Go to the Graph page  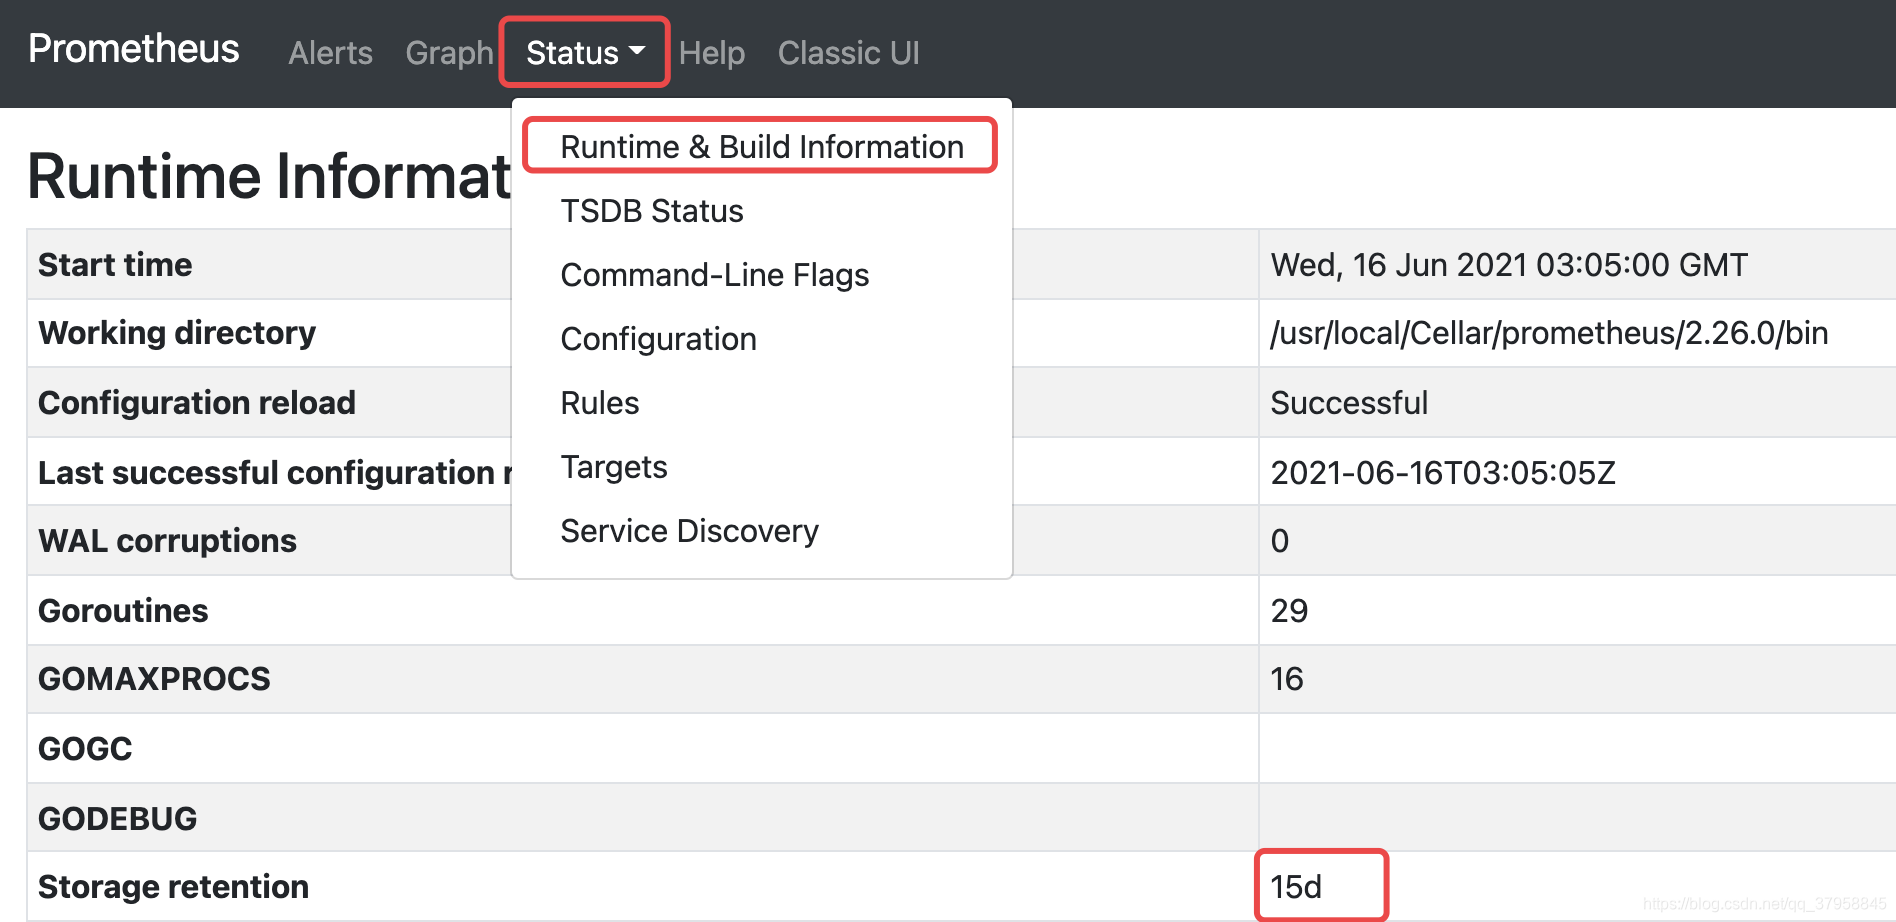click(x=449, y=53)
